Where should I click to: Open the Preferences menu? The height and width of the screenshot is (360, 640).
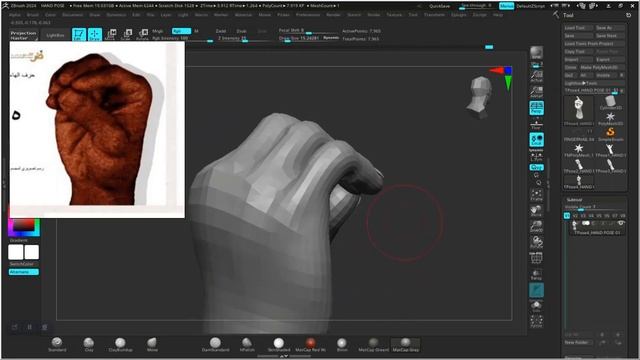(x=308, y=15)
